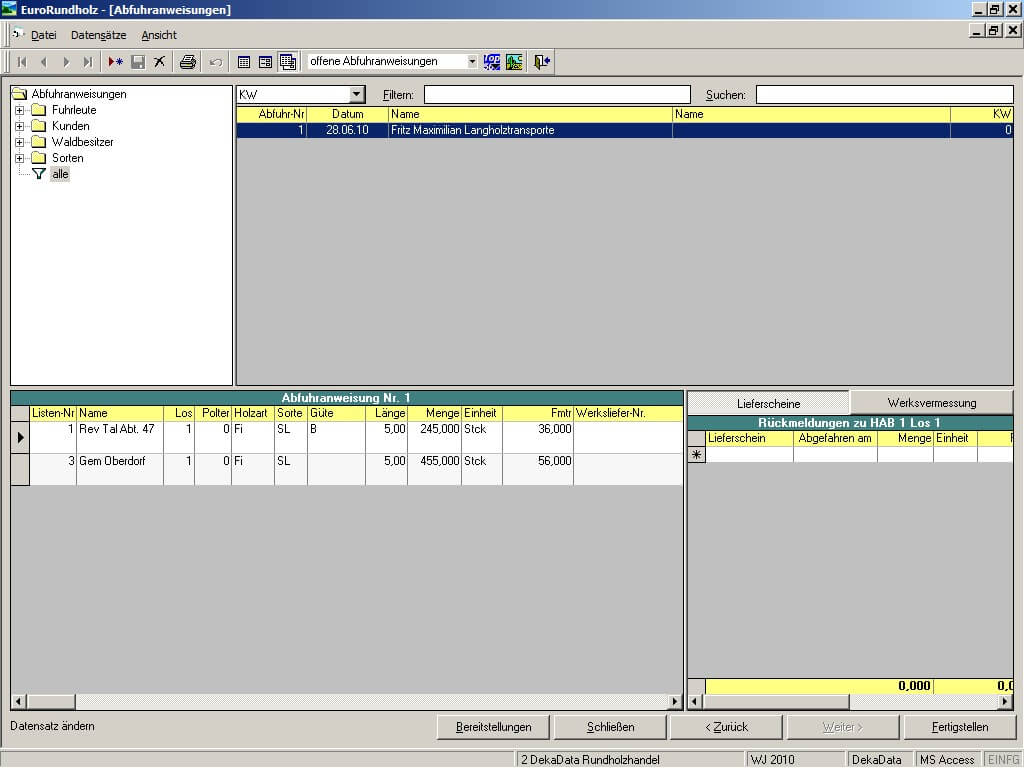Click the Zurück button
This screenshot has height=768, width=1024.
(726, 727)
